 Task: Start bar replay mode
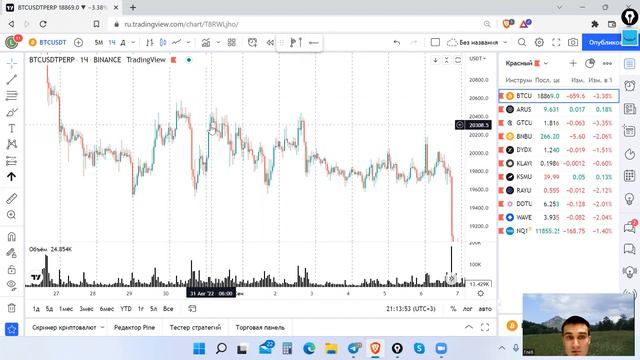pos(270,42)
